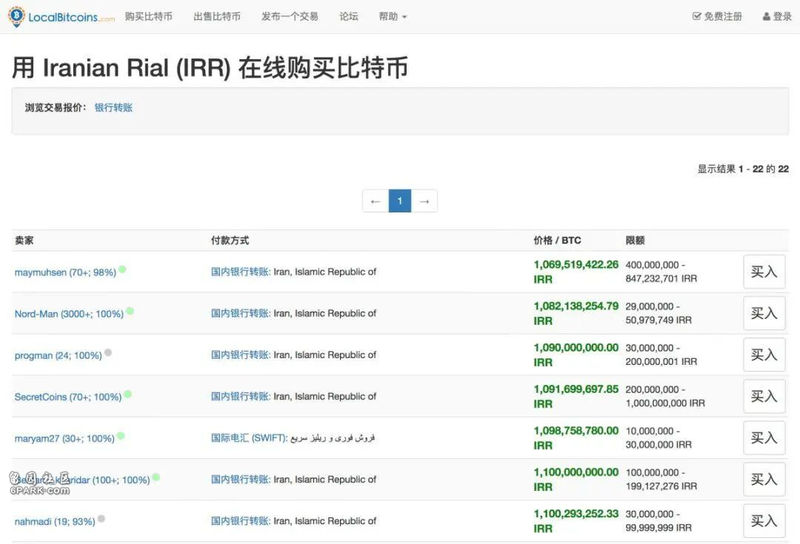Open seller nahmadi's profile
800x544 pixels.
pos(55,522)
